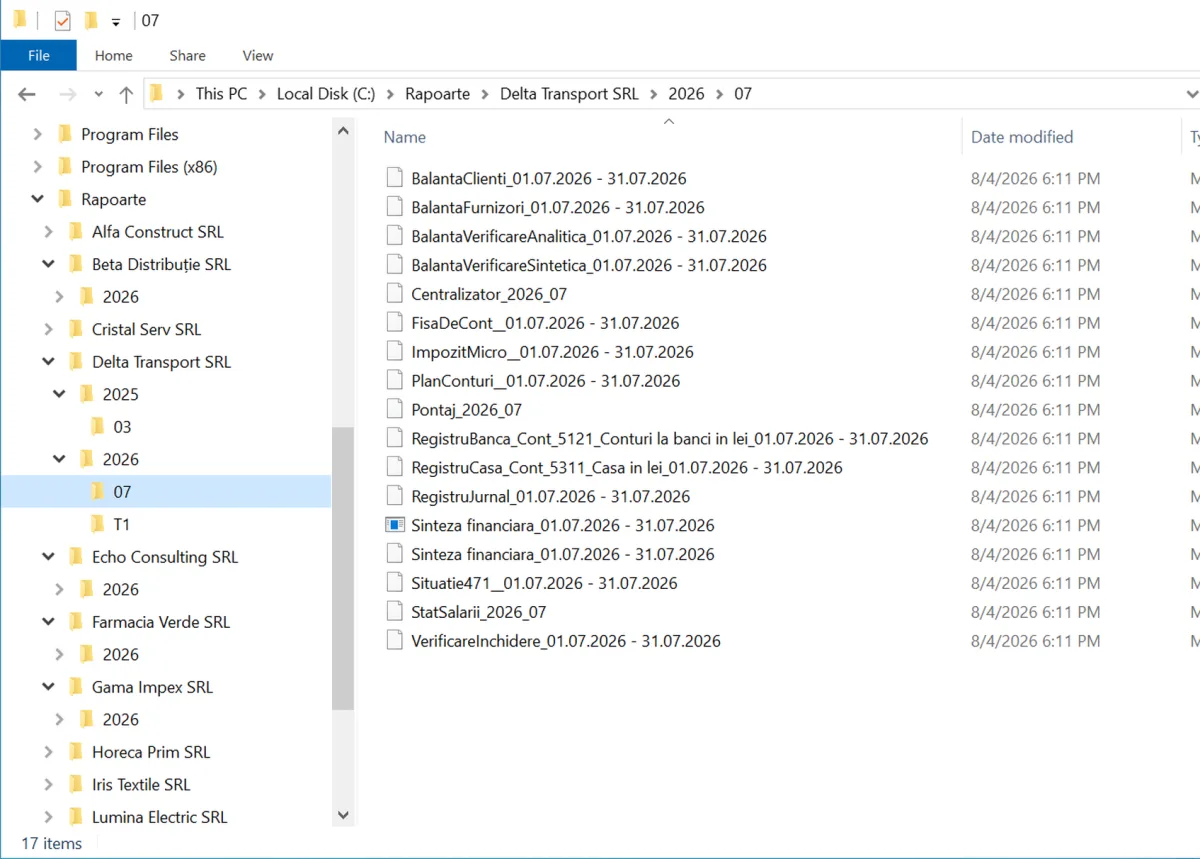Screen dimensions: 1200x859
Task: Go back using the Back arrow
Action: click(27, 94)
